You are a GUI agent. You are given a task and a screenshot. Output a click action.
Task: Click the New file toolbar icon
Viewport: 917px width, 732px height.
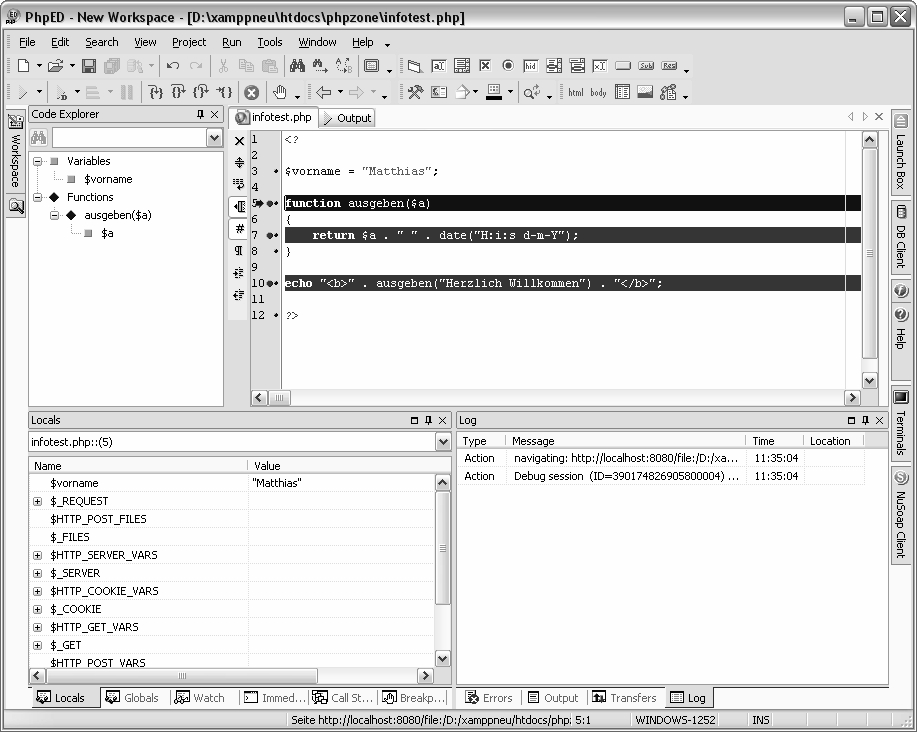point(24,66)
